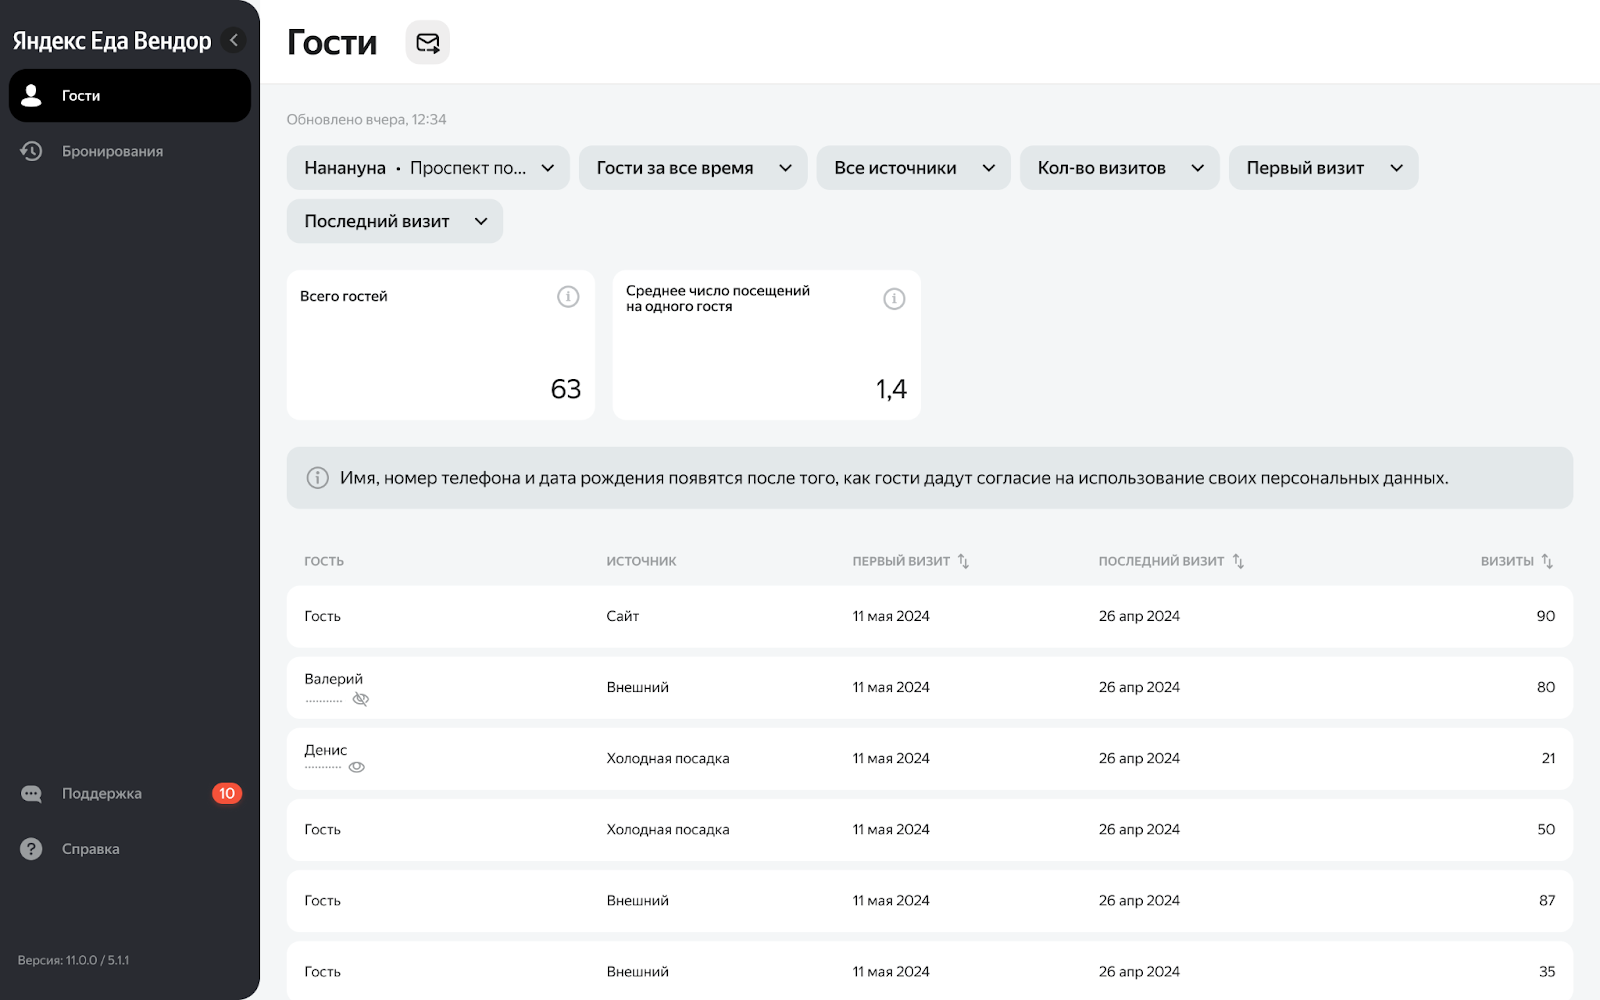This screenshot has height=1000, width=1600.
Task: Go to Бронирования in sidebar
Action: pos(112,151)
